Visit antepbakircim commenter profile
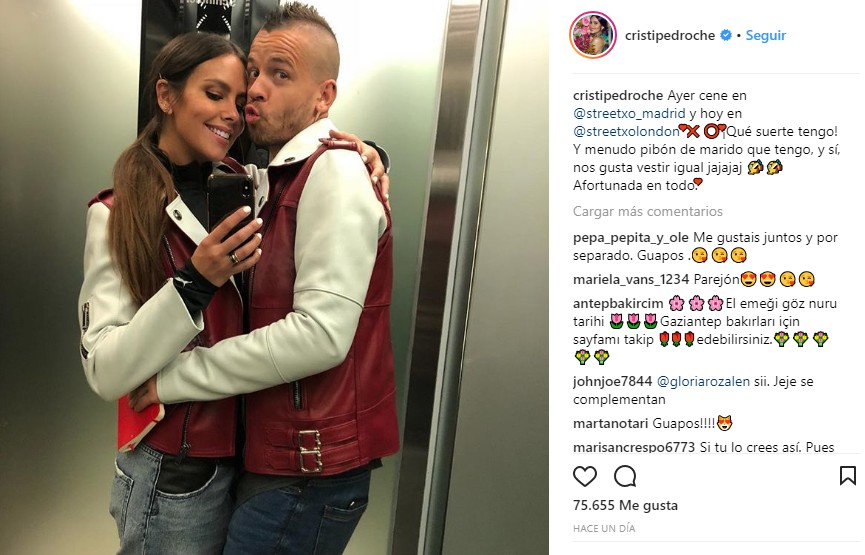The height and width of the screenshot is (555, 865). point(618,303)
